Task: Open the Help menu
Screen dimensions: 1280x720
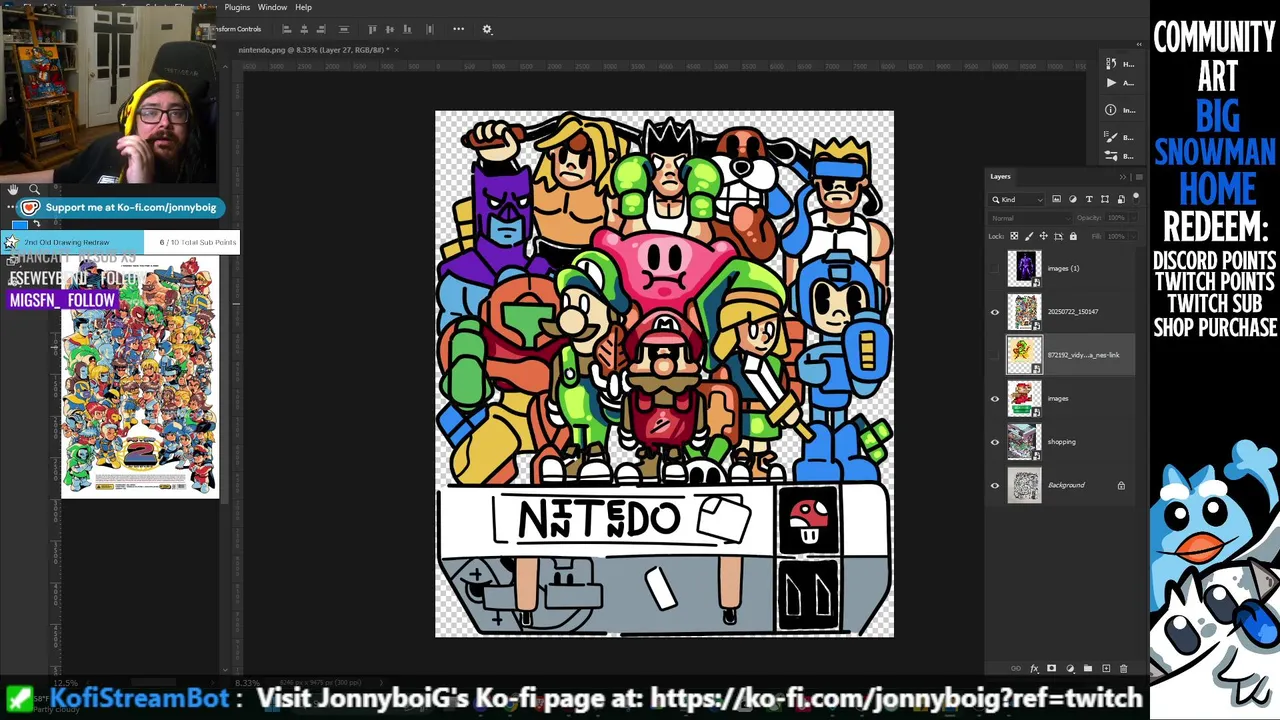Action: [x=303, y=7]
